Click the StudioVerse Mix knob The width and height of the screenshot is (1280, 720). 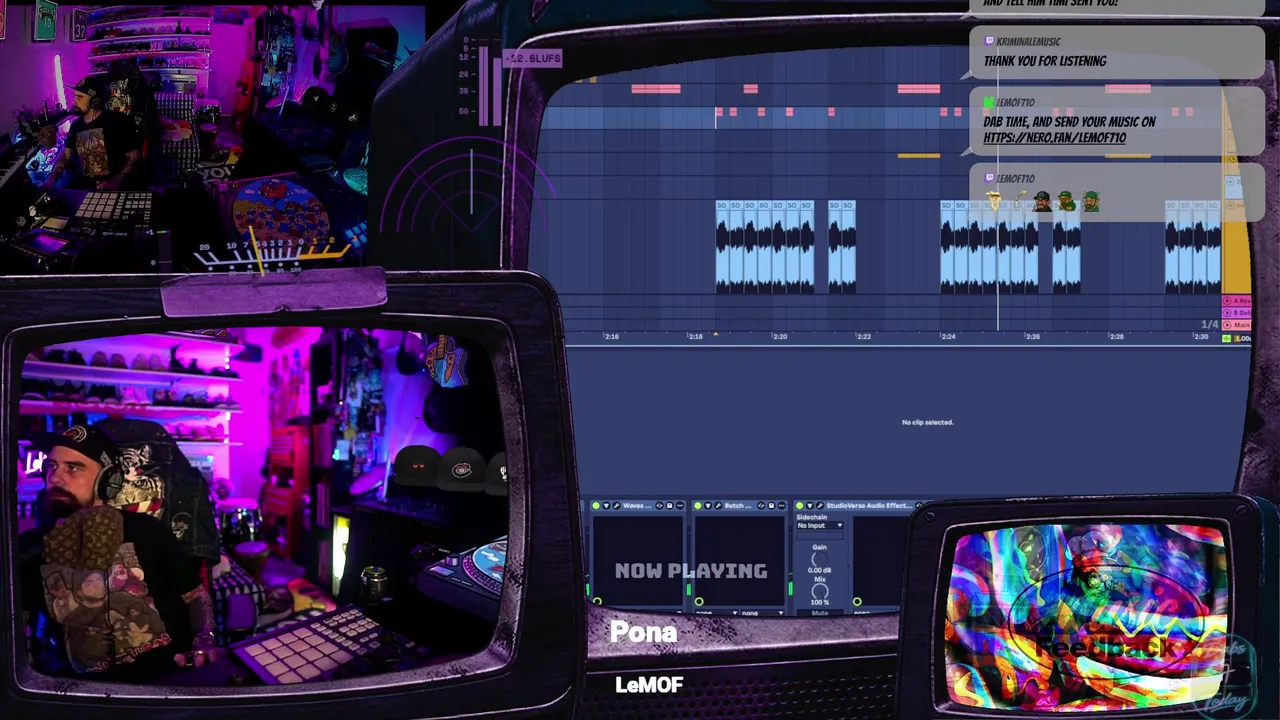[x=820, y=591]
